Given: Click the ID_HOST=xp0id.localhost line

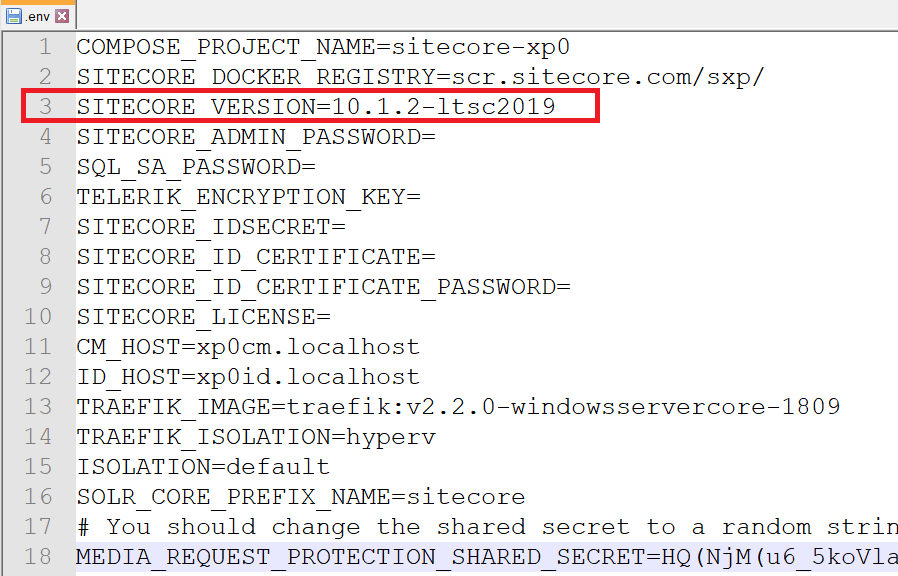Looking at the screenshot, I should pyautogui.click(x=248, y=377).
